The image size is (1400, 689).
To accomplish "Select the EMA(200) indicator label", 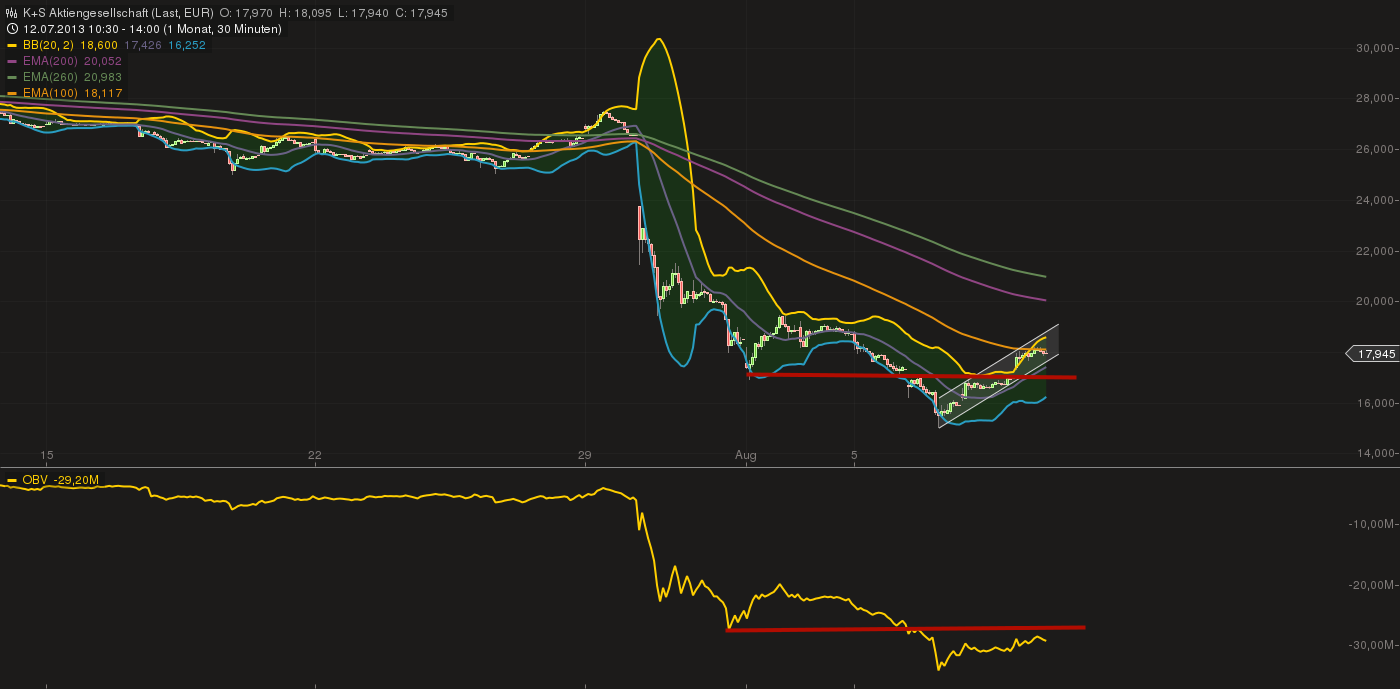I will 50,61.
